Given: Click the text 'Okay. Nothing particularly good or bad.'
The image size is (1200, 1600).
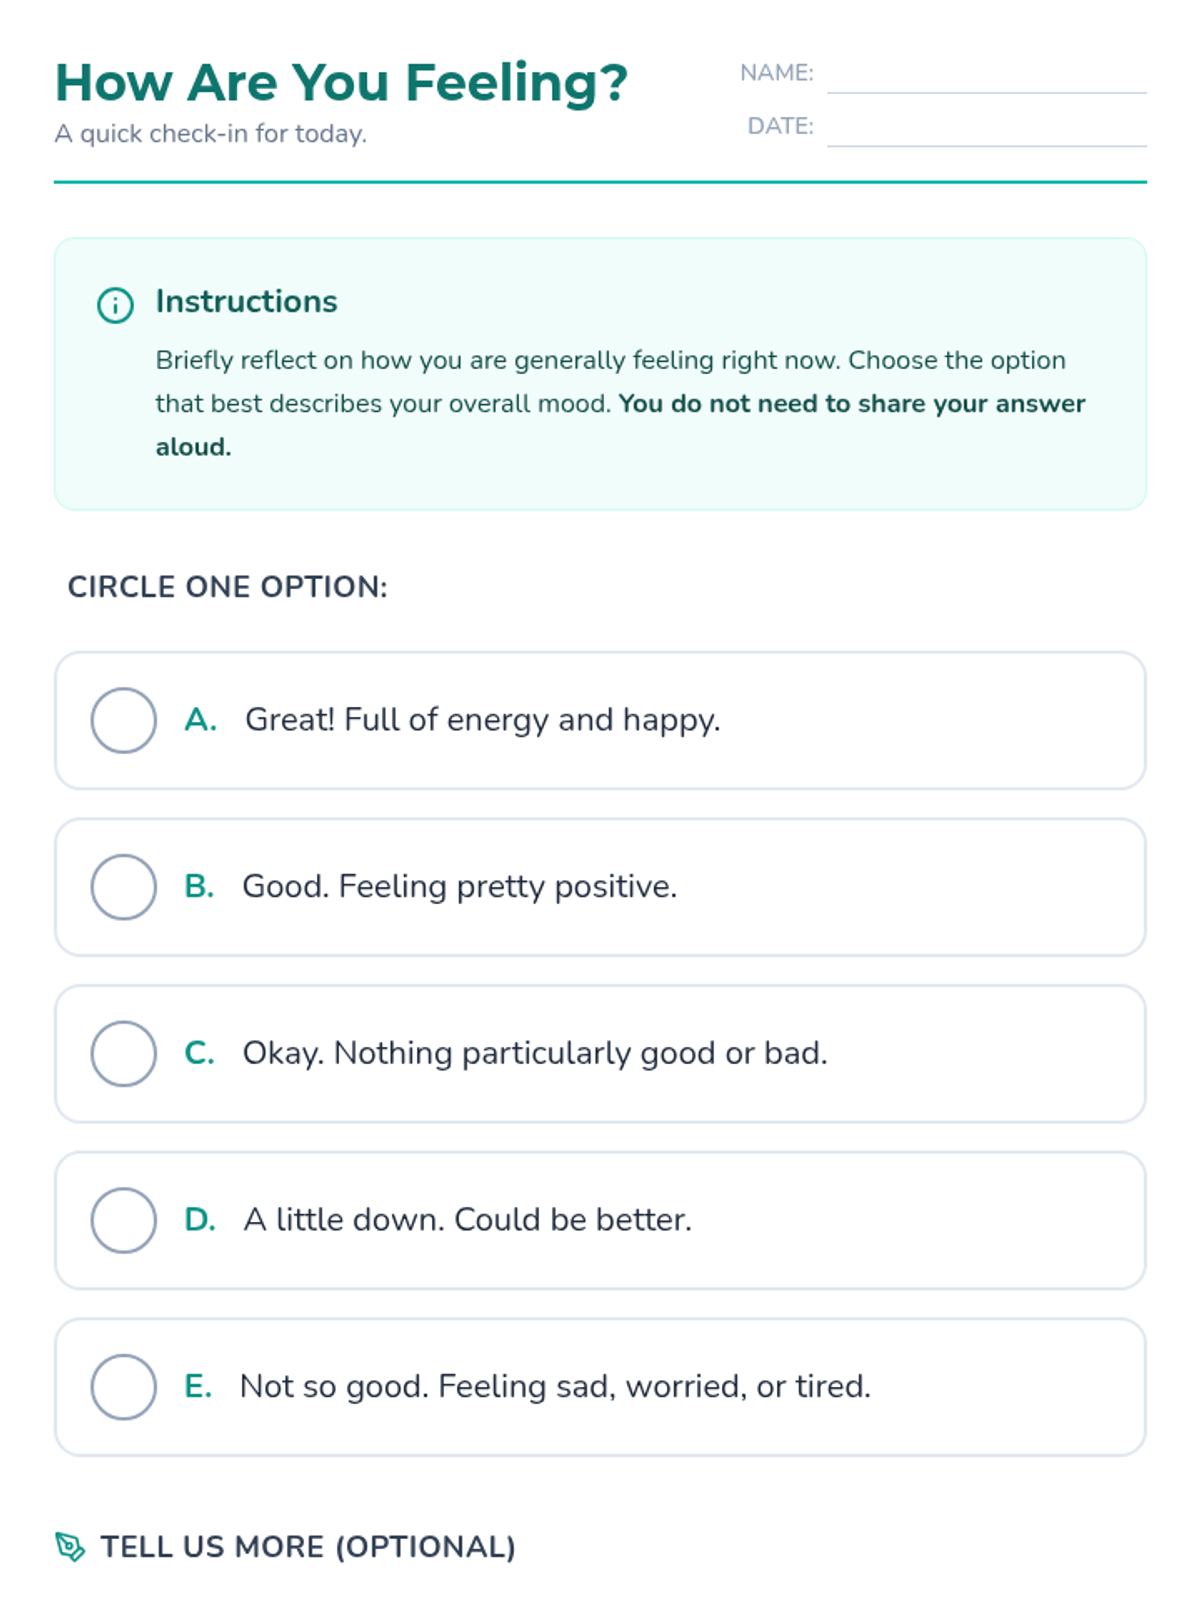Looking at the screenshot, I should [535, 1053].
